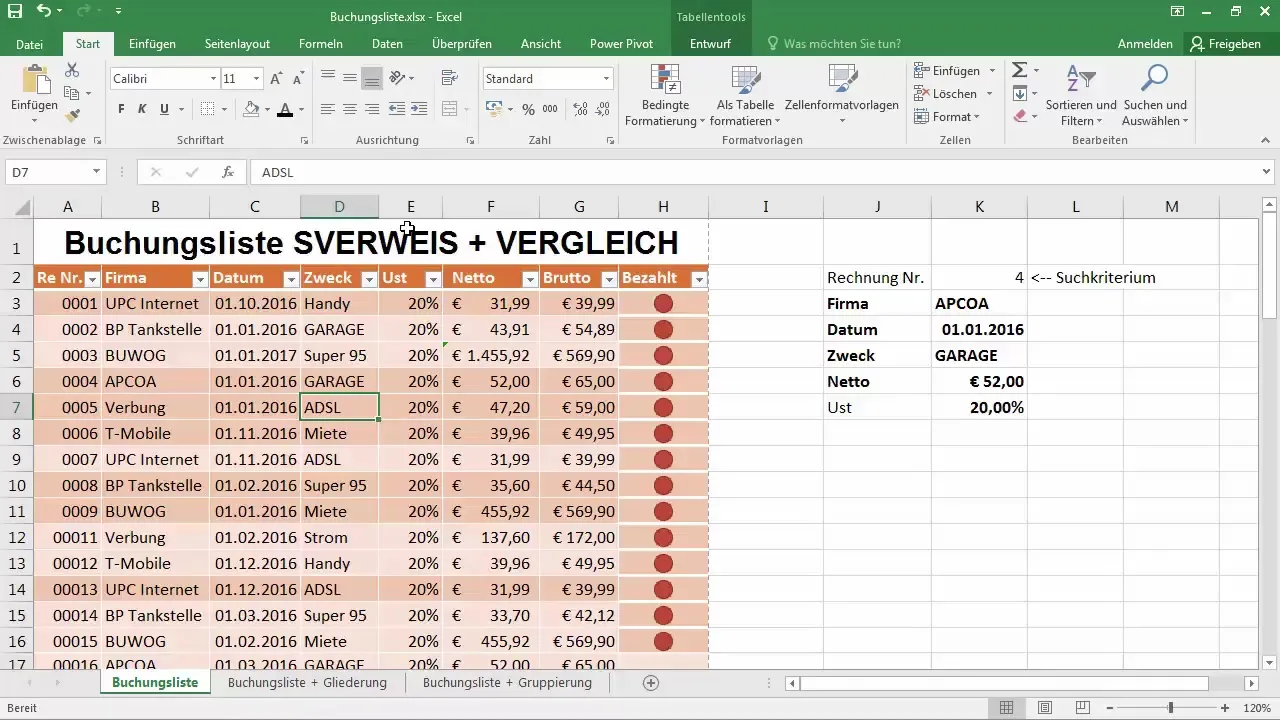This screenshot has height=720, width=1280.
Task: Open the font size 11 dropdown
Action: point(257,79)
